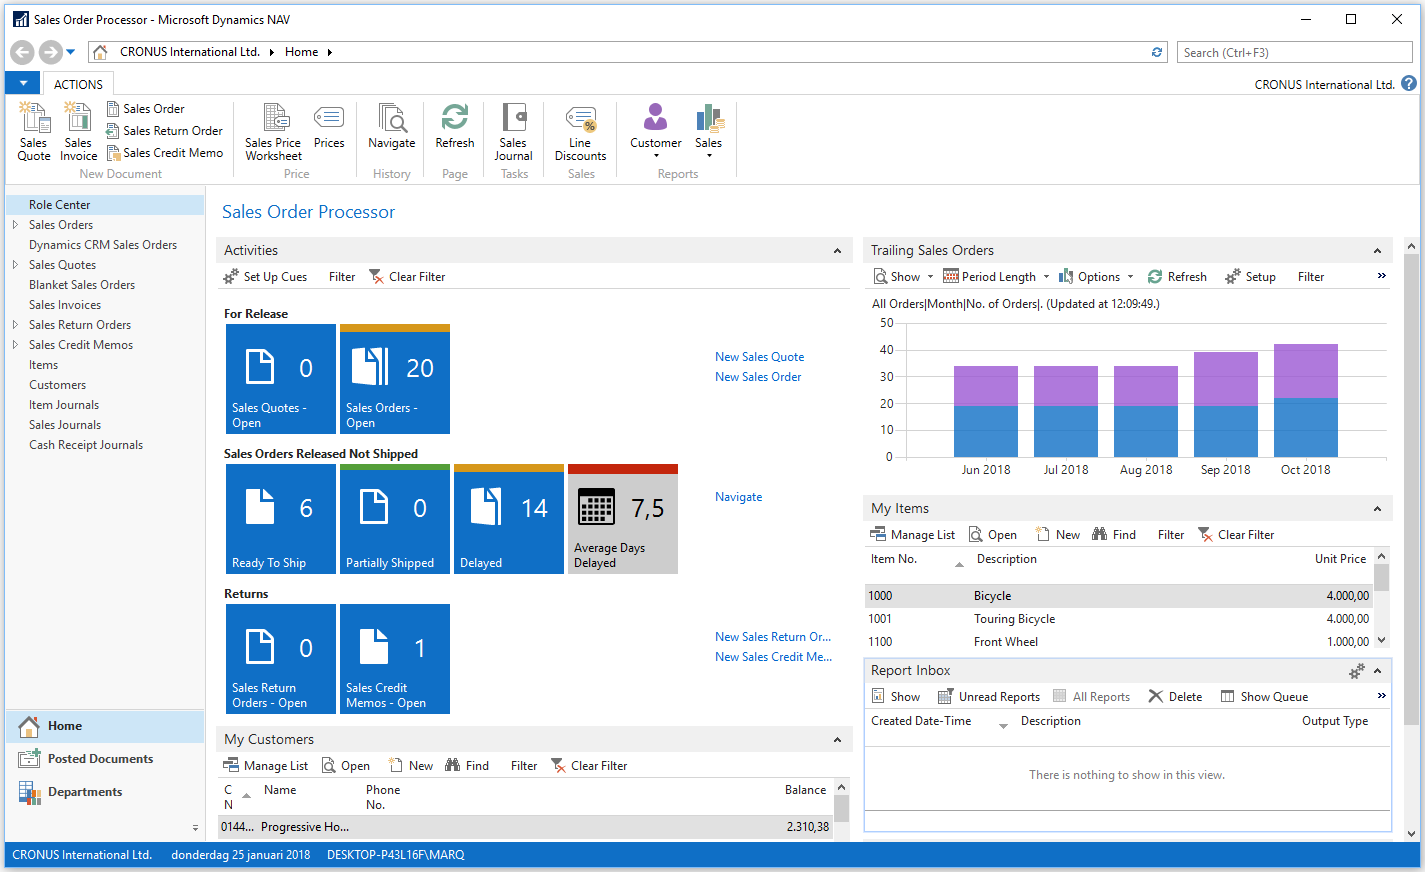Open the Sales Quotes - Open tile
This screenshot has width=1425, height=872.
[281, 379]
